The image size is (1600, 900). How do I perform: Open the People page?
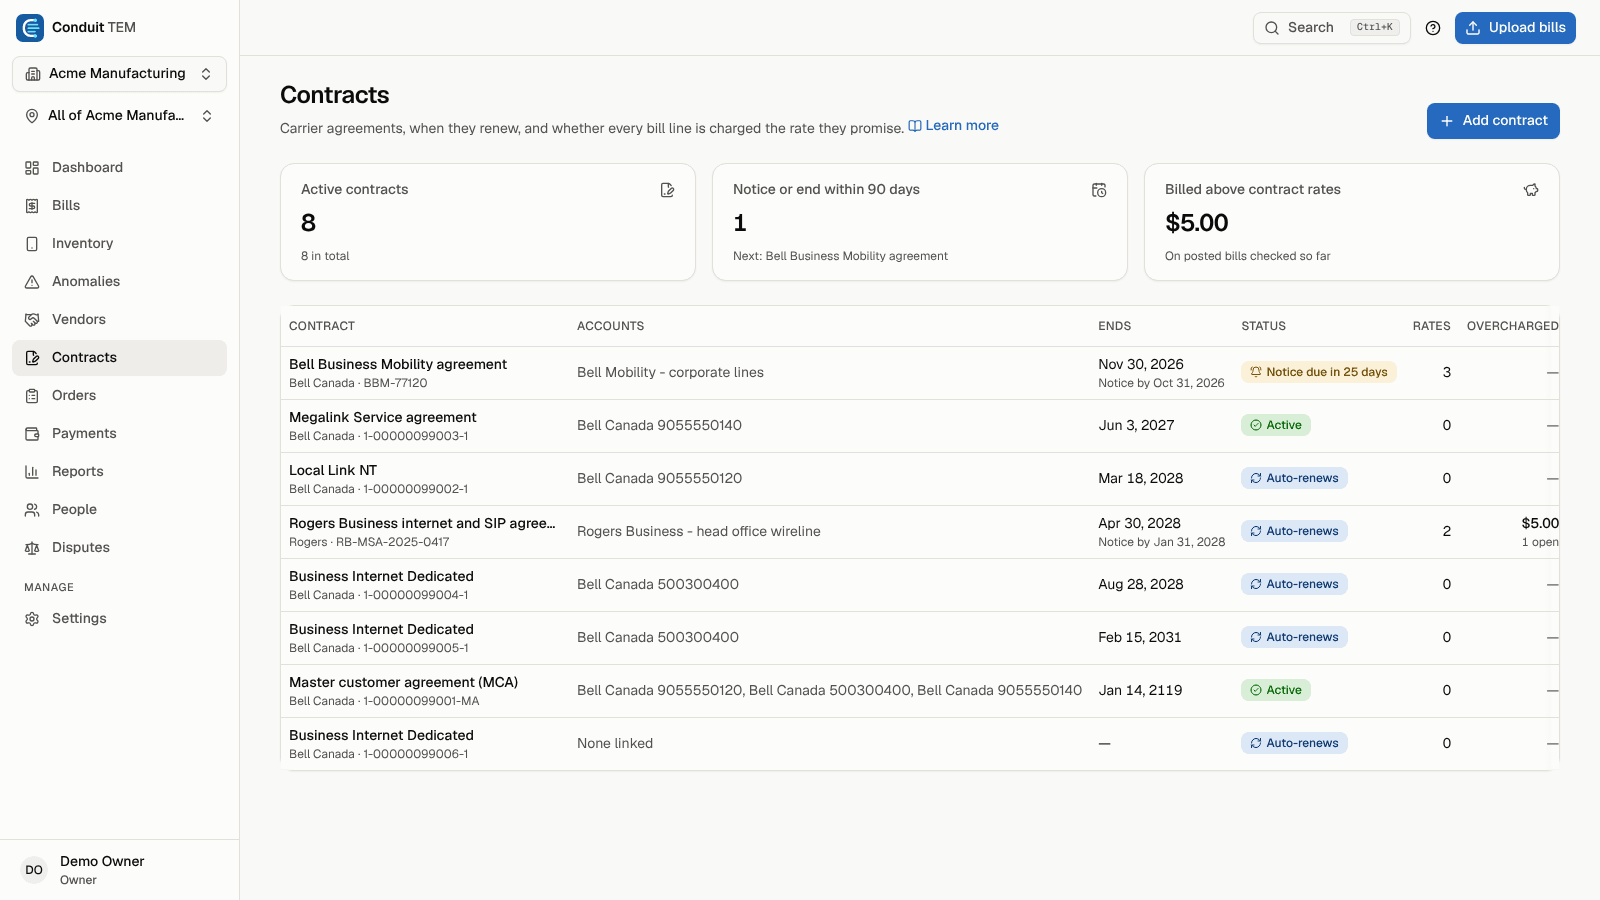coord(119,510)
